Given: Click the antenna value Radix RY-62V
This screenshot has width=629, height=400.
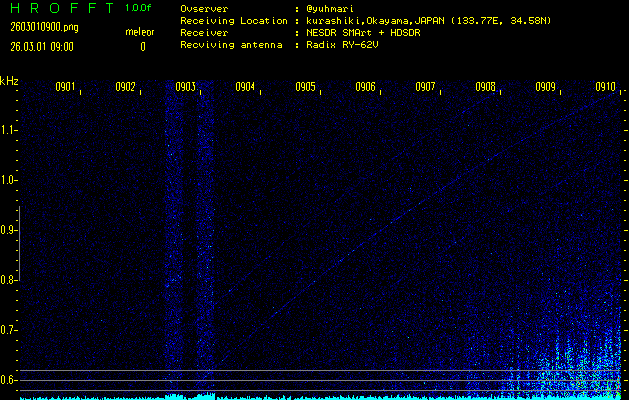Looking at the screenshot, I should (x=342, y=45).
